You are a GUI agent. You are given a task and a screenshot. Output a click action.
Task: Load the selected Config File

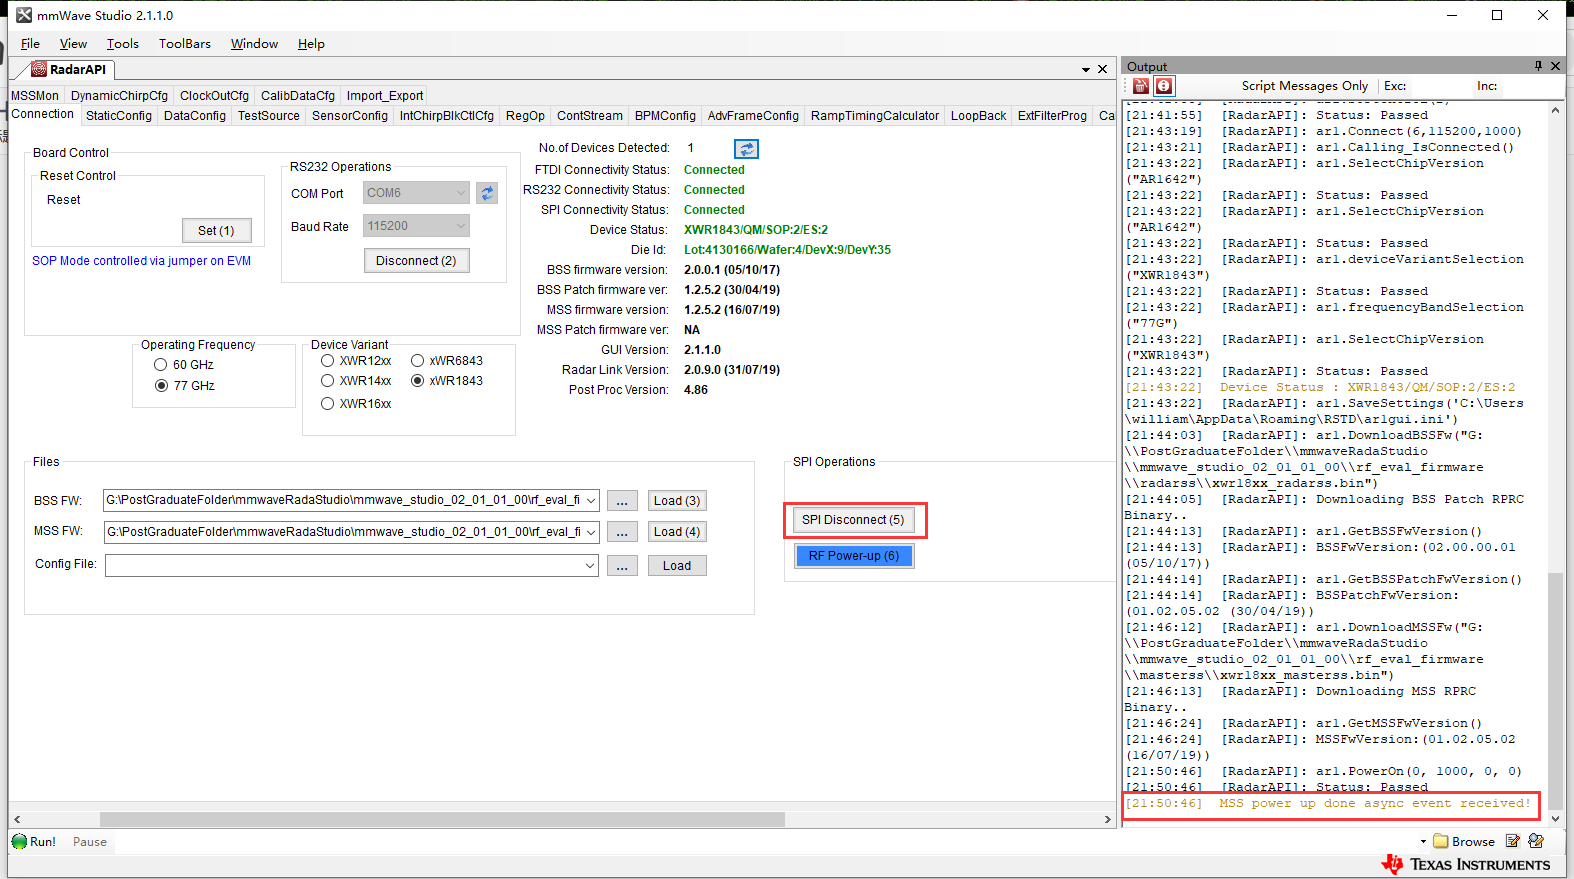[677, 566]
